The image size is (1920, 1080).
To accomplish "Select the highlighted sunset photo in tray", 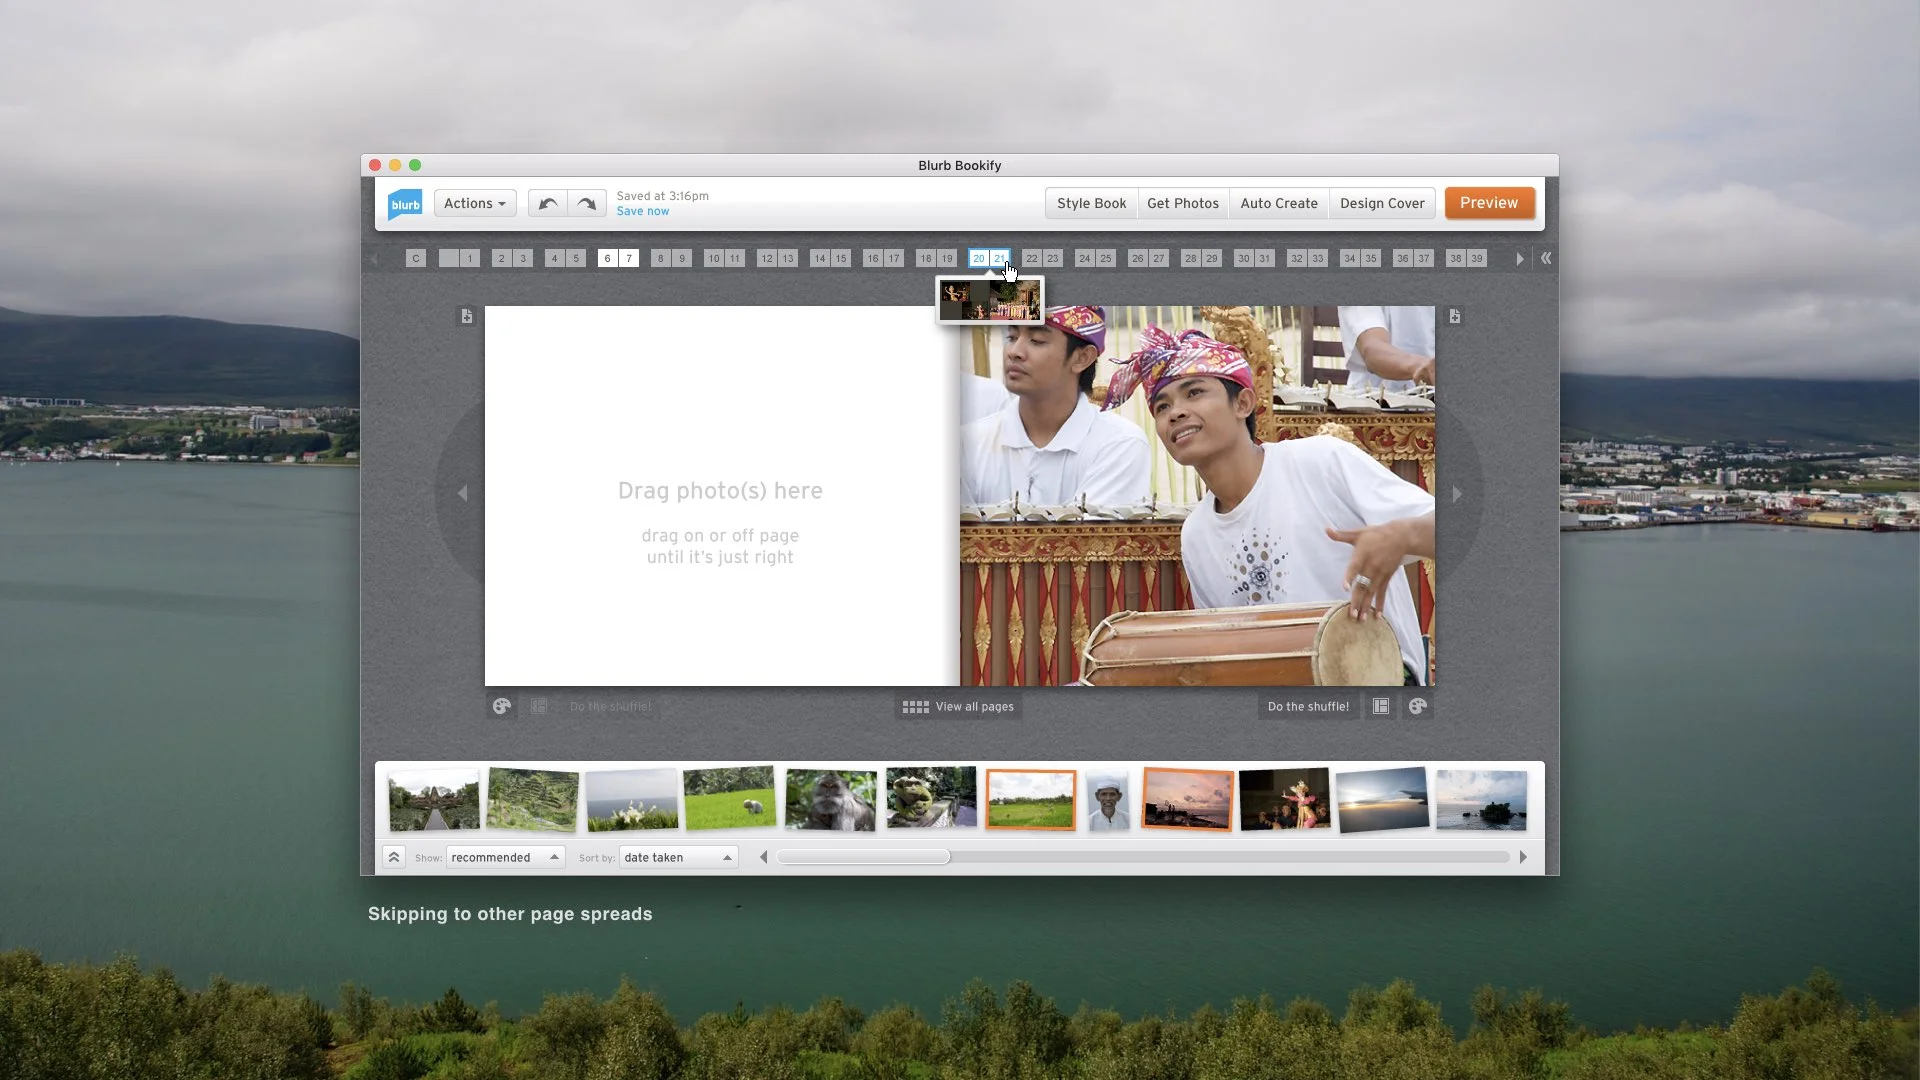I will 1185,799.
